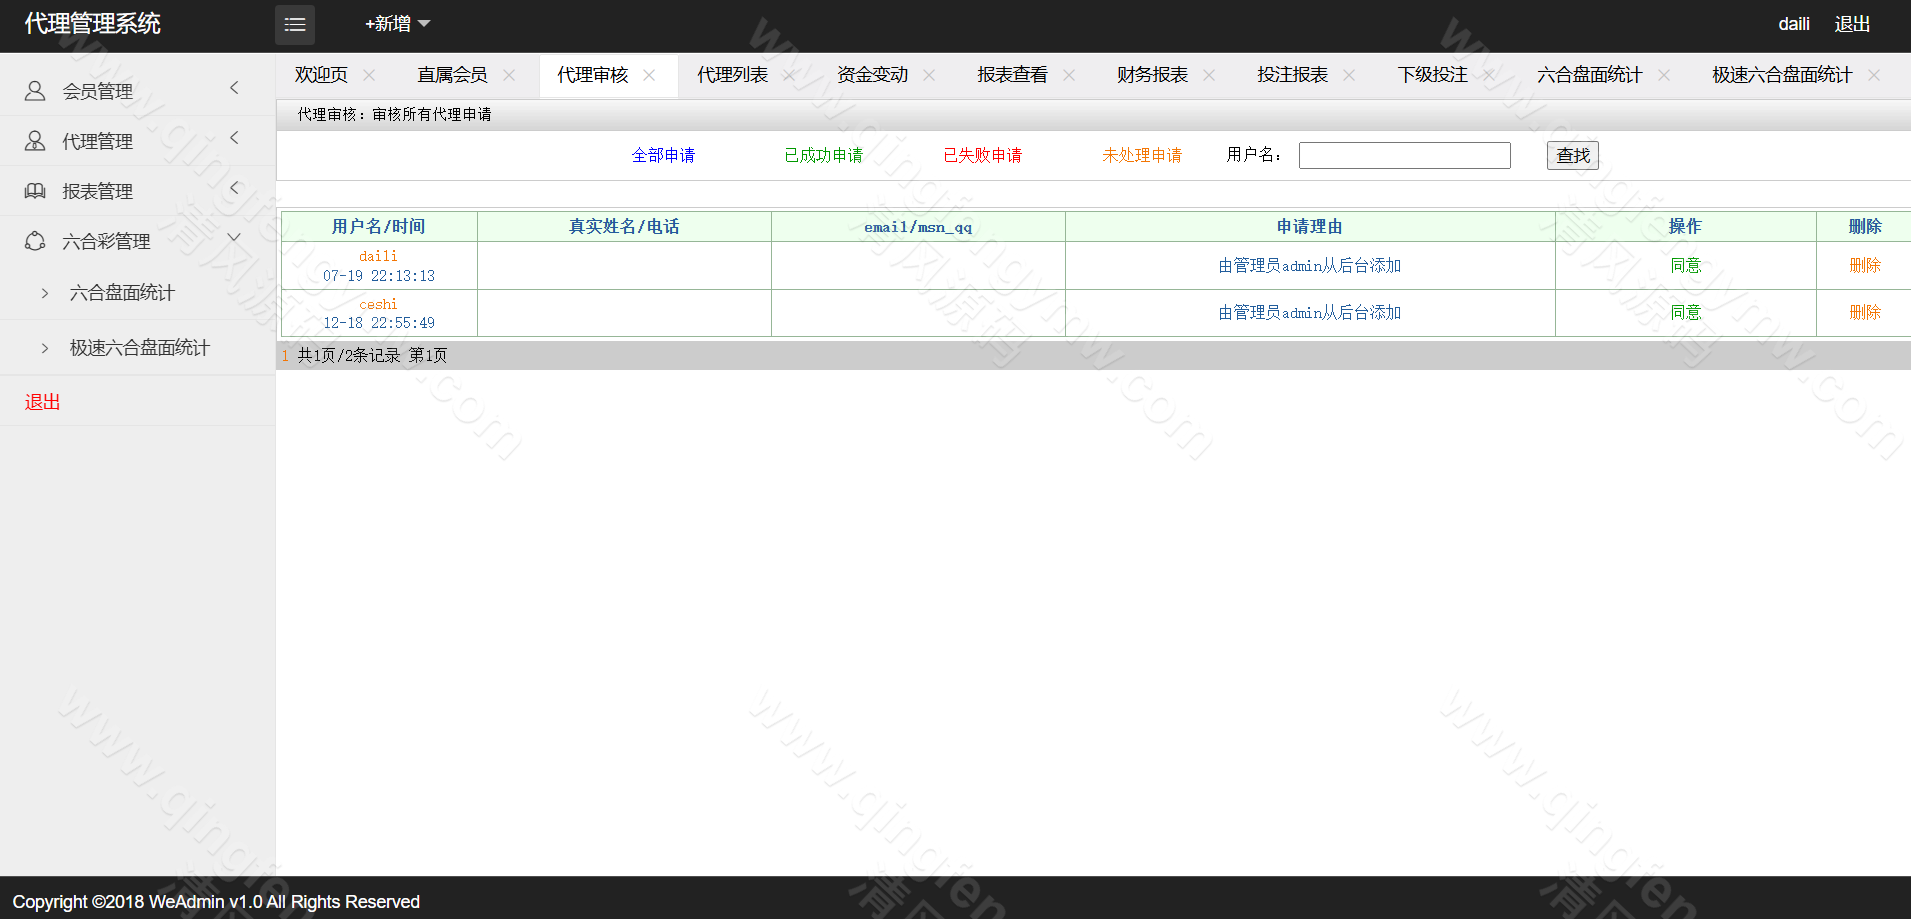Click the 报表管理 book icon in sidebar
This screenshot has height=919, width=1911.
pos(35,191)
